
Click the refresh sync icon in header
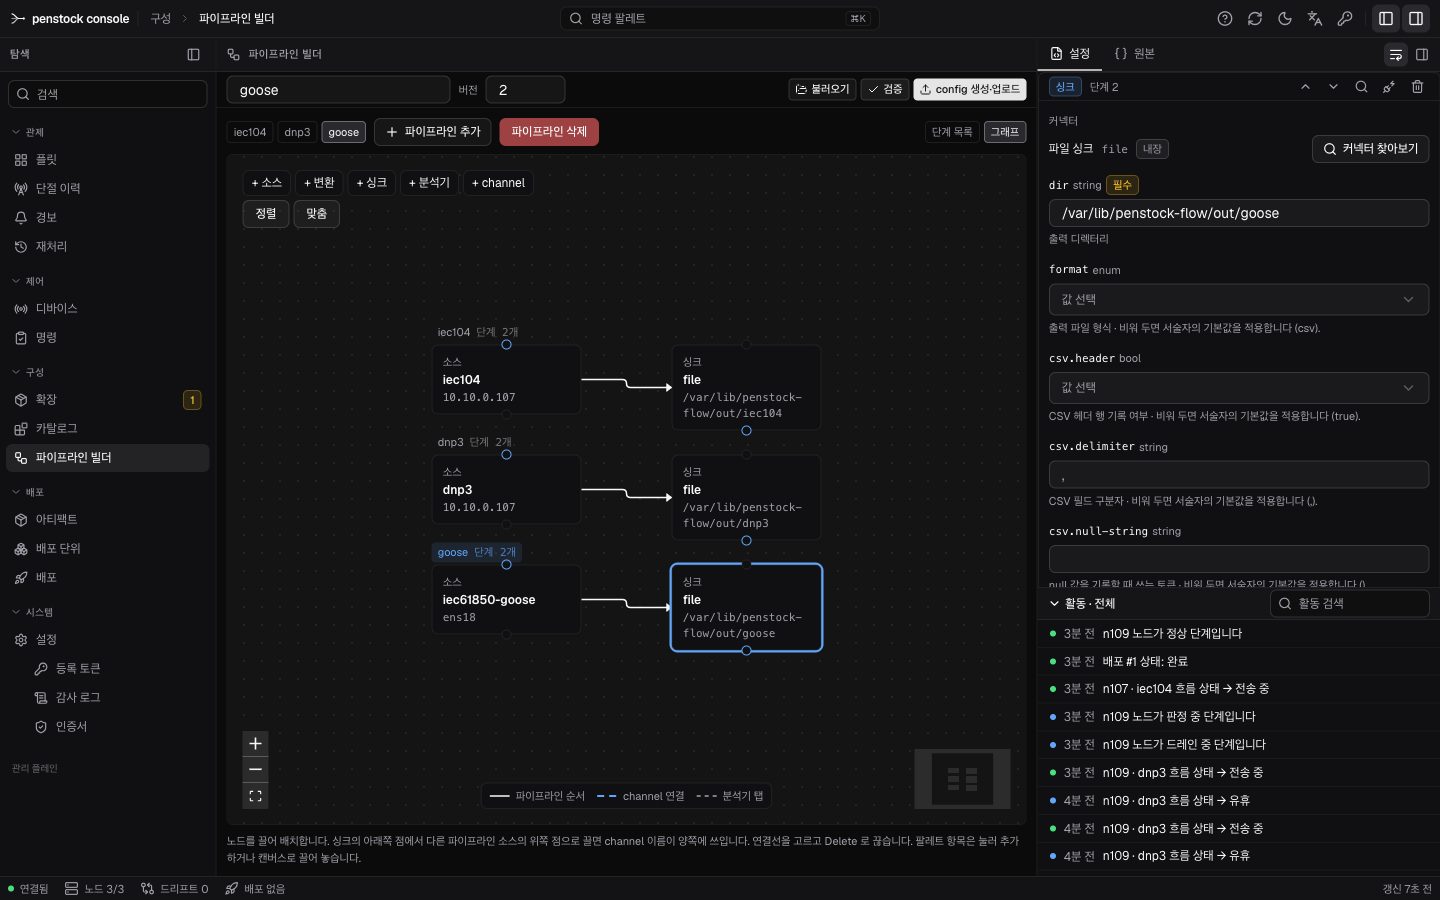1255,19
